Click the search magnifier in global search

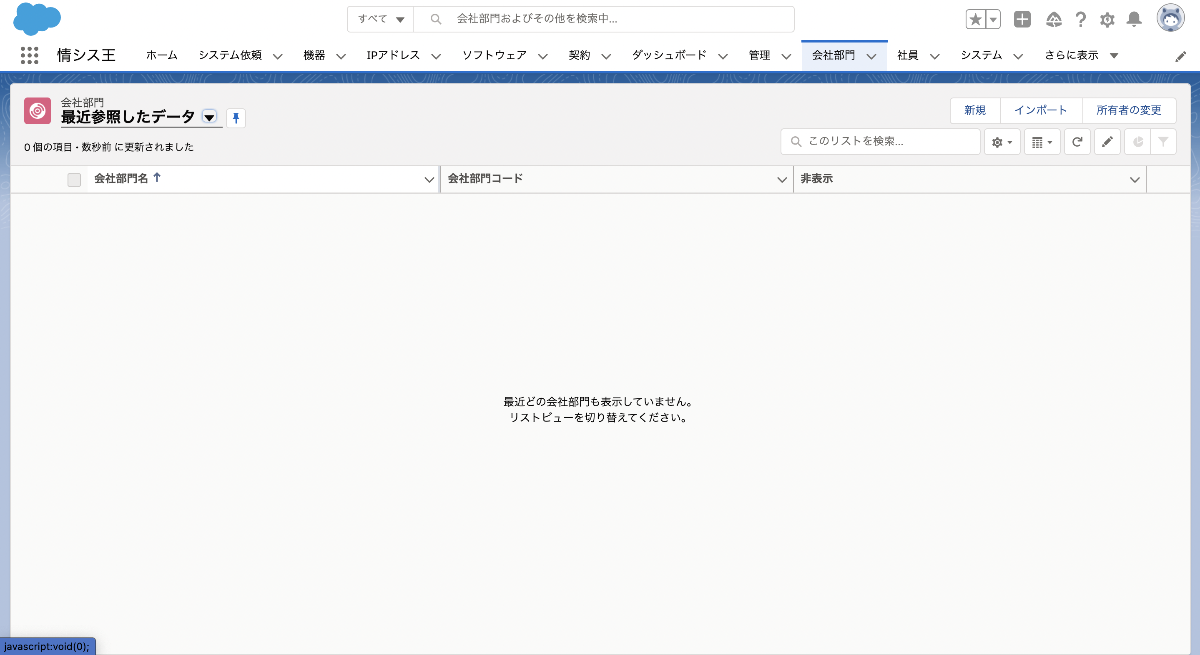click(x=436, y=19)
